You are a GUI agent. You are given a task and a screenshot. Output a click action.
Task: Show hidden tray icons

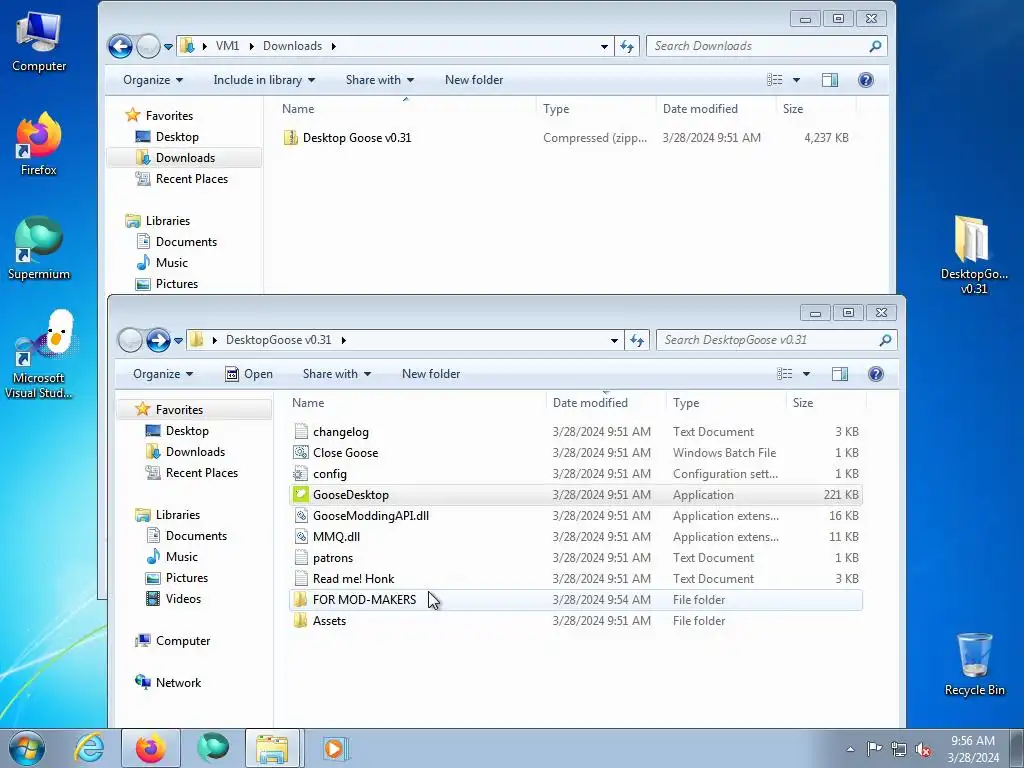point(850,749)
